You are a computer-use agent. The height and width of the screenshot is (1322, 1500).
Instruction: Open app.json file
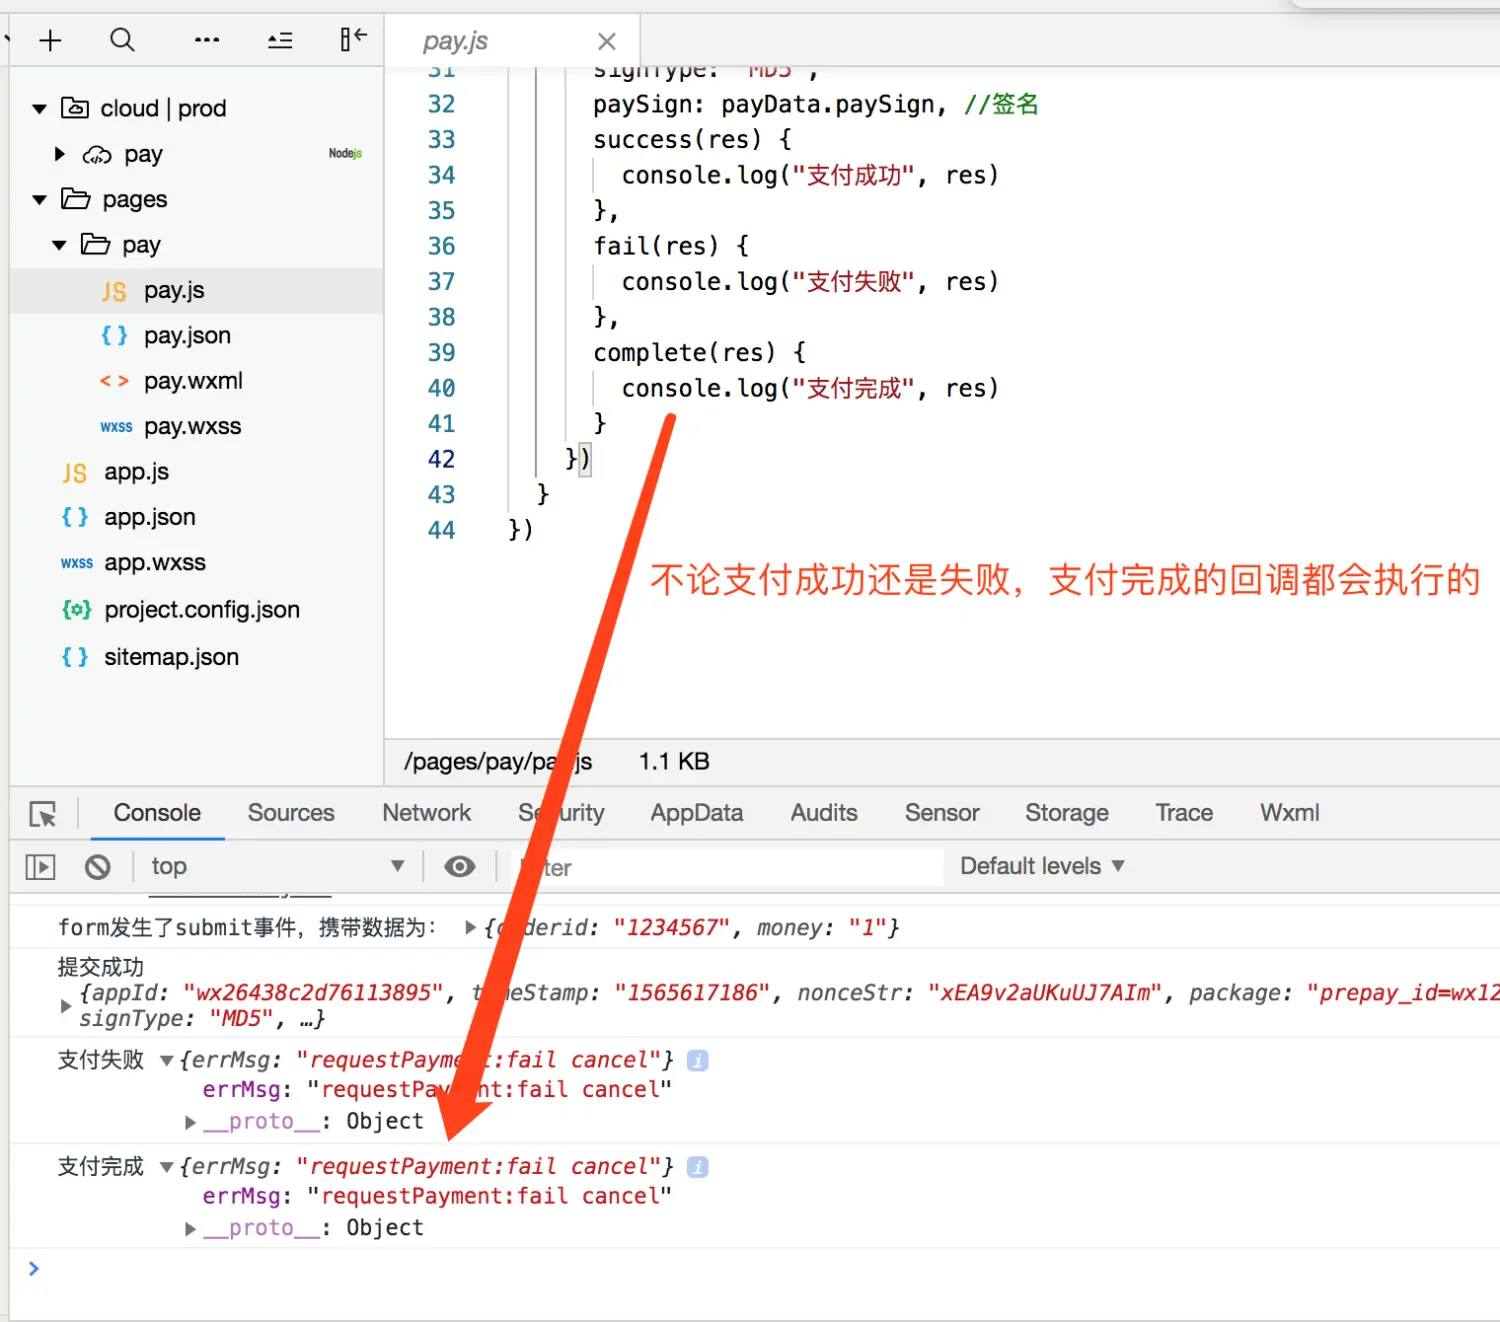[149, 517]
